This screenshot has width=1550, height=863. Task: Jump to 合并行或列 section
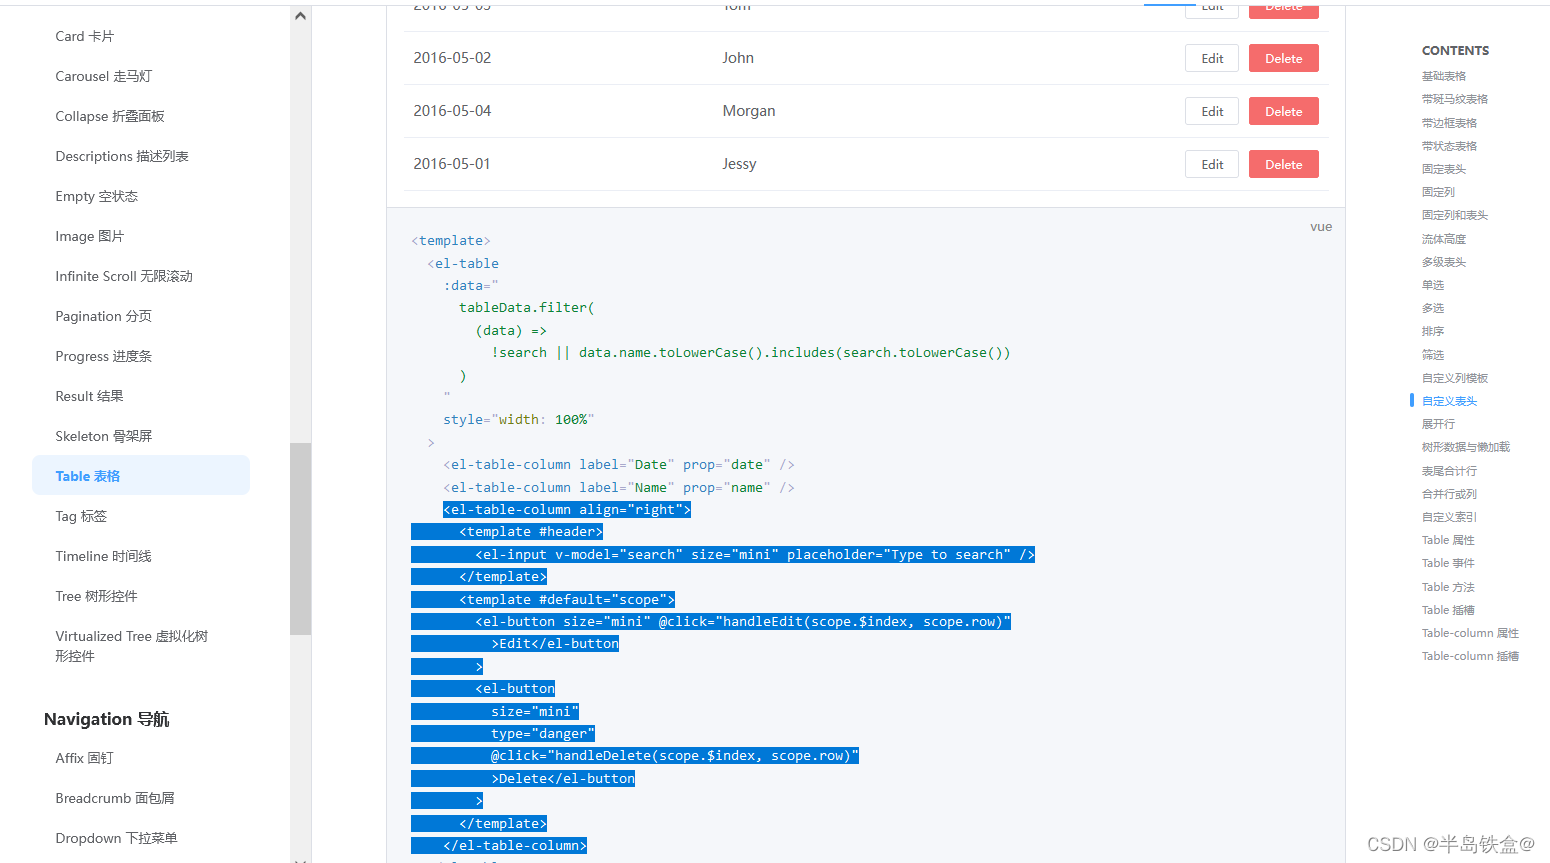1449,494
